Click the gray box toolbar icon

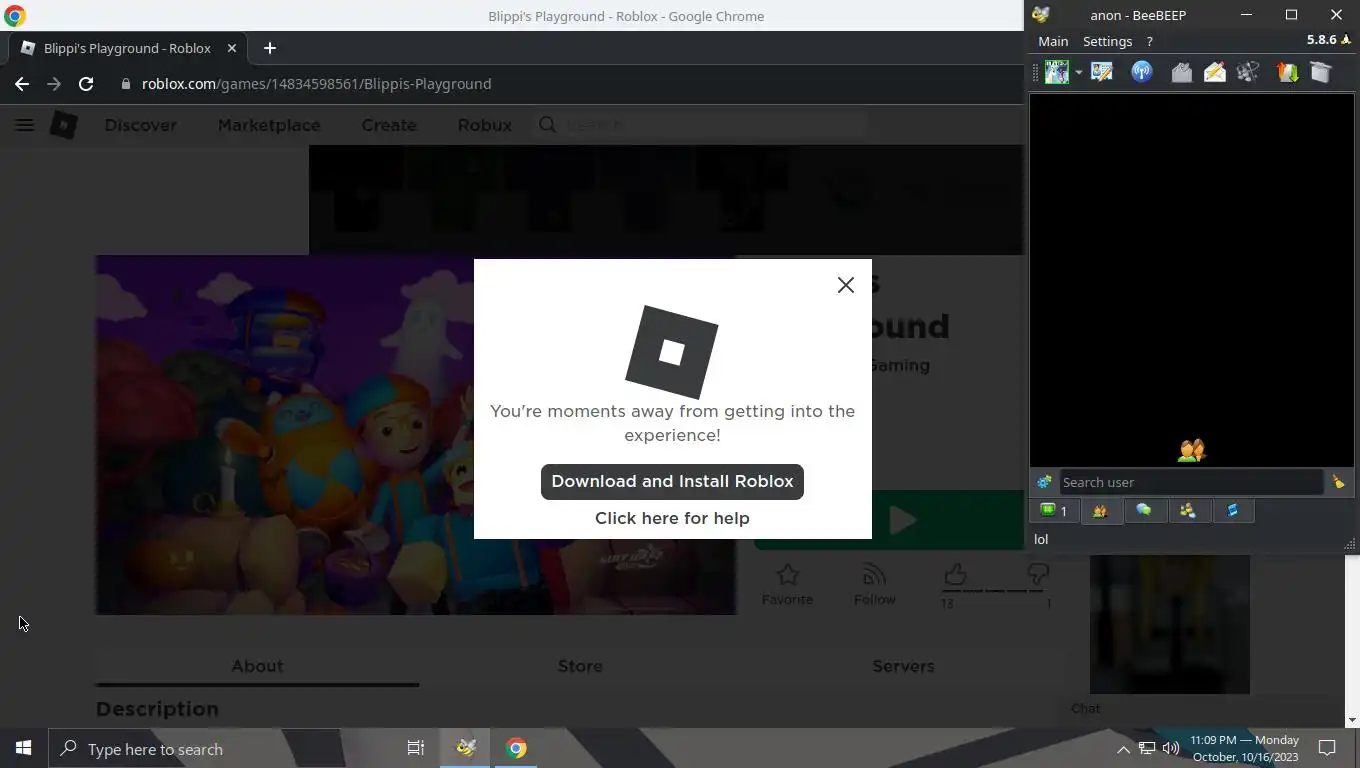pyautogui.click(x=1321, y=72)
